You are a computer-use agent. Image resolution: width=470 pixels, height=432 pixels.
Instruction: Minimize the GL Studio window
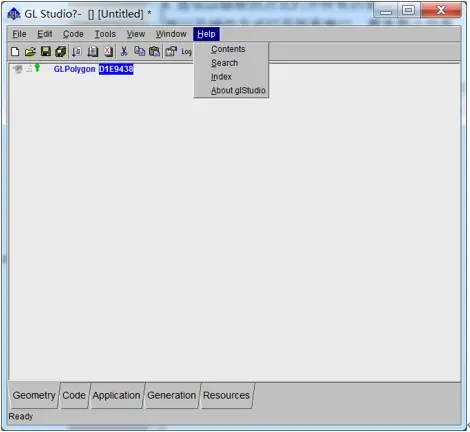click(386, 11)
